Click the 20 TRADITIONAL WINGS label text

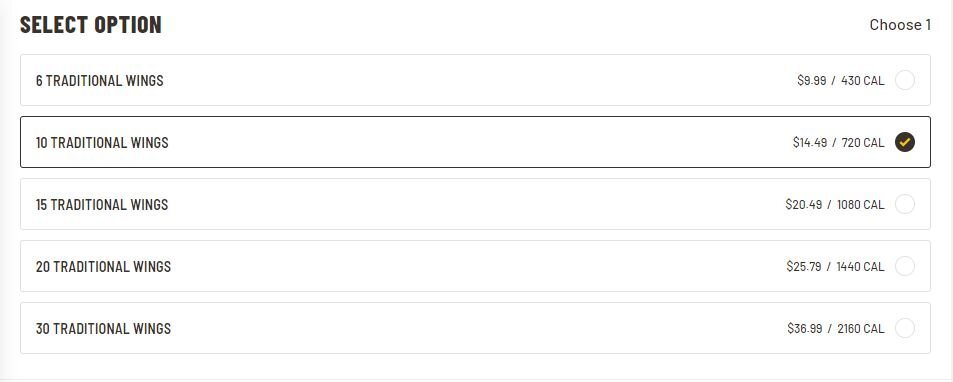(x=103, y=267)
